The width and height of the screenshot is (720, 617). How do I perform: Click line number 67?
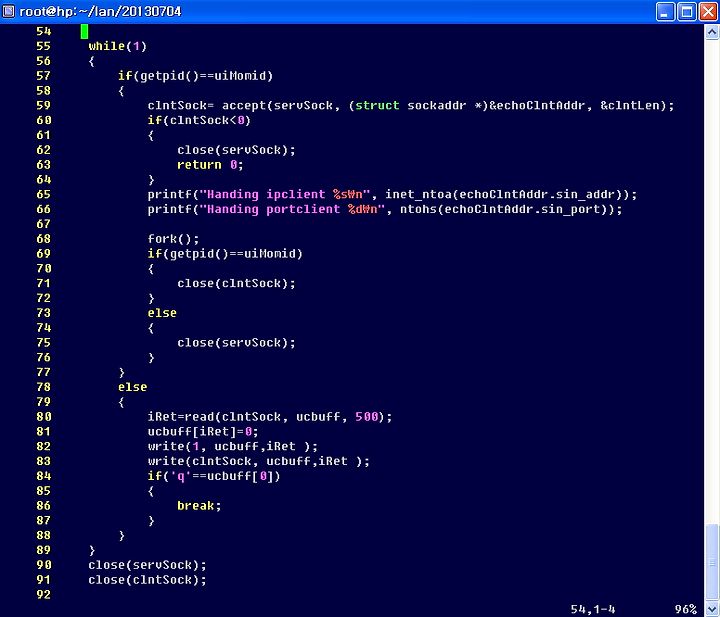44,224
